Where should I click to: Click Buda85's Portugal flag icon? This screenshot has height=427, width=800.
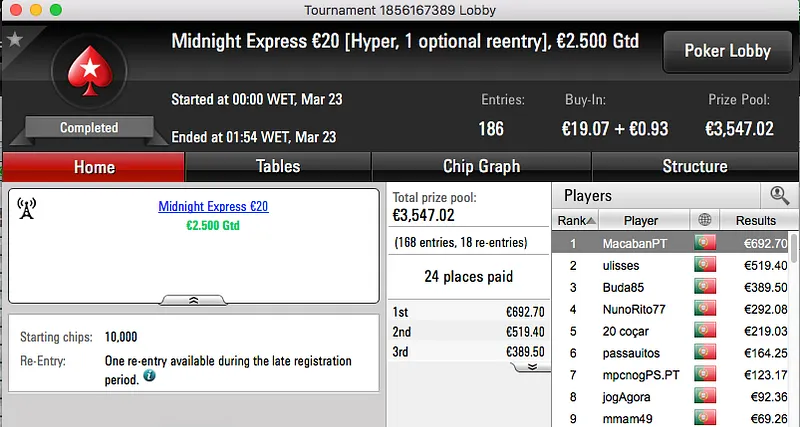[705, 287]
